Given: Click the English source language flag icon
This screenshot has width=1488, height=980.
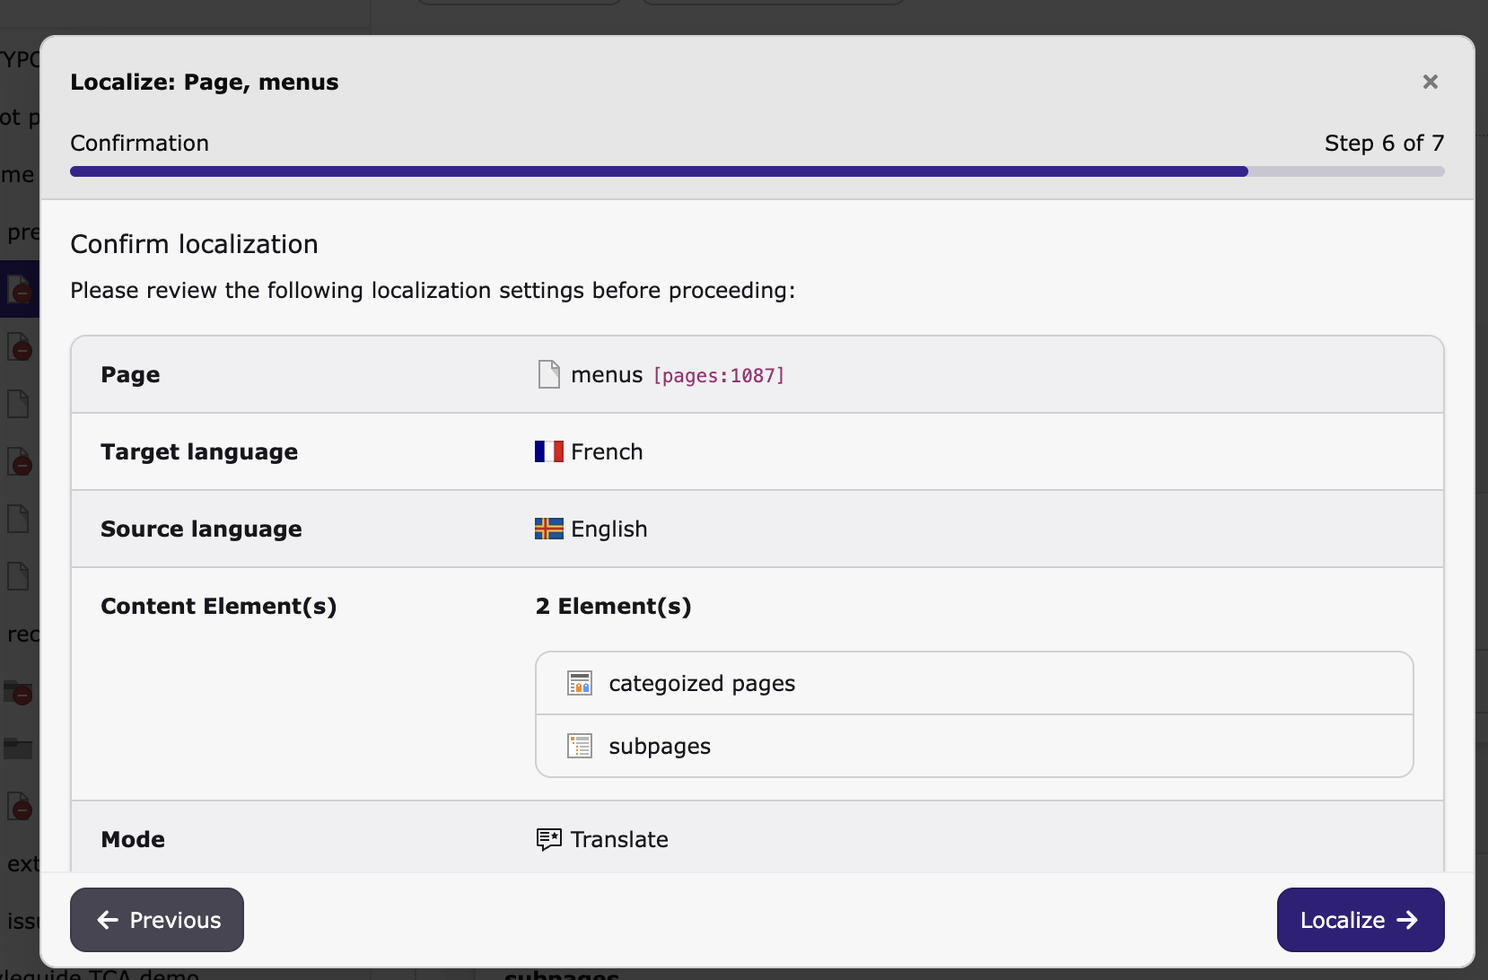Looking at the screenshot, I should (549, 529).
